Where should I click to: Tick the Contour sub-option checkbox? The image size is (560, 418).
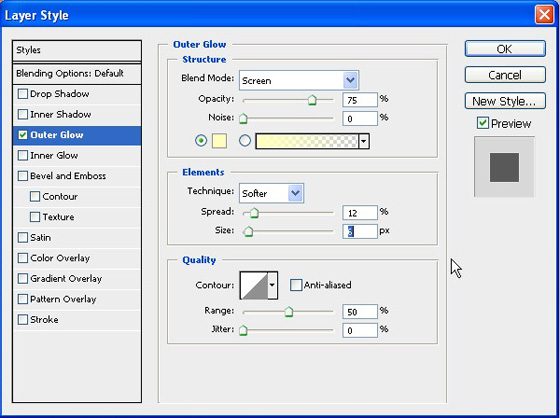35,196
